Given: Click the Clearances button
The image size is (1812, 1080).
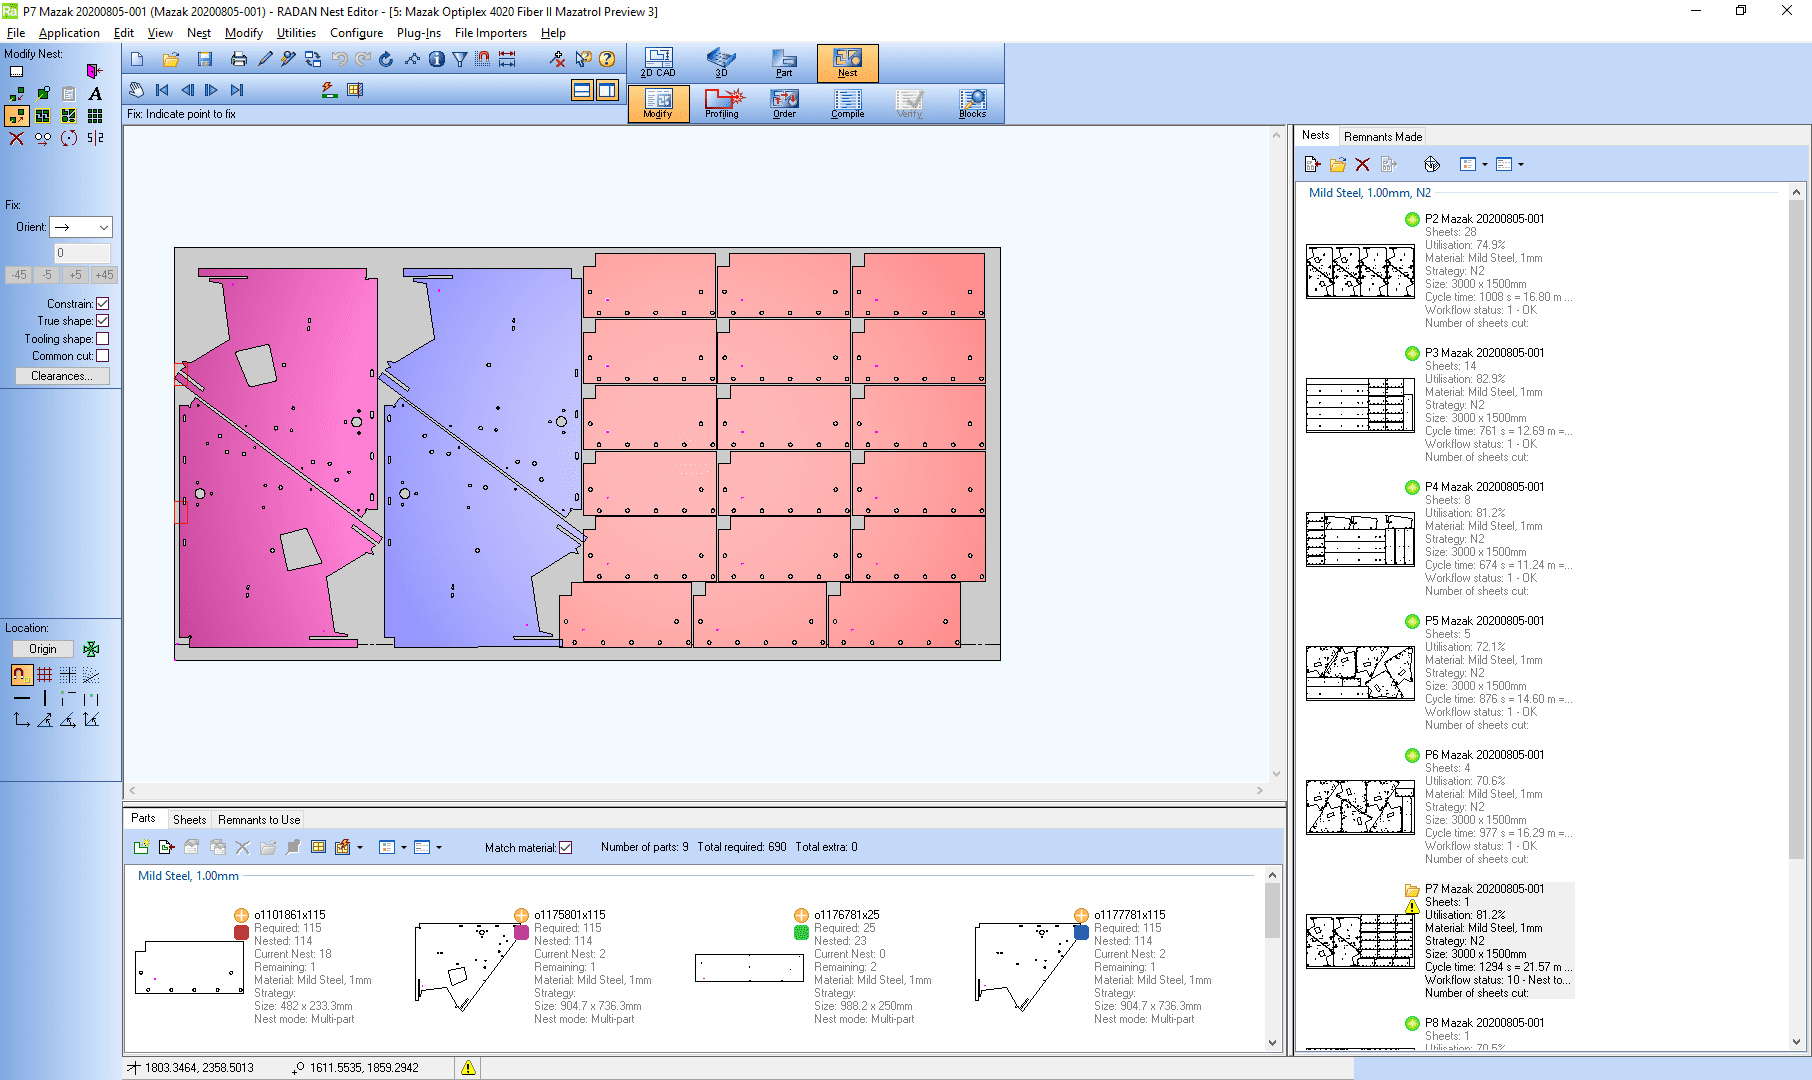Looking at the screenshot, I should tap(62, 376).
